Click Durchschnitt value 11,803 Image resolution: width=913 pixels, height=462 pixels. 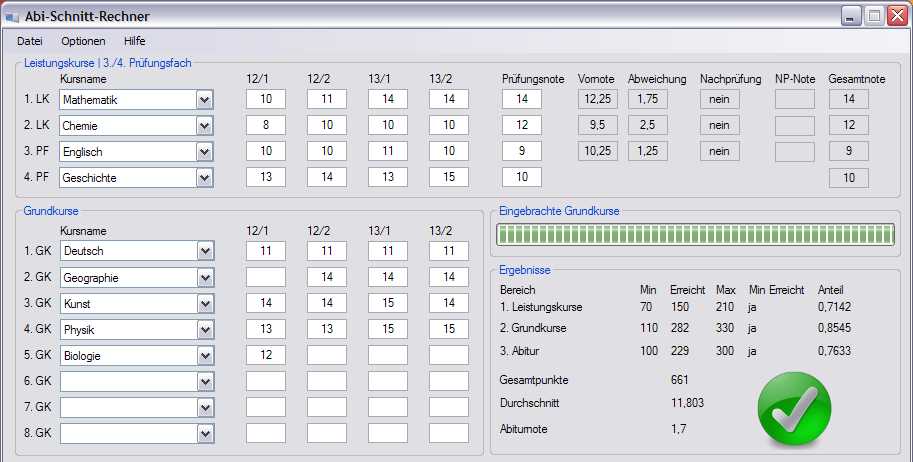[x=687, y=403]
